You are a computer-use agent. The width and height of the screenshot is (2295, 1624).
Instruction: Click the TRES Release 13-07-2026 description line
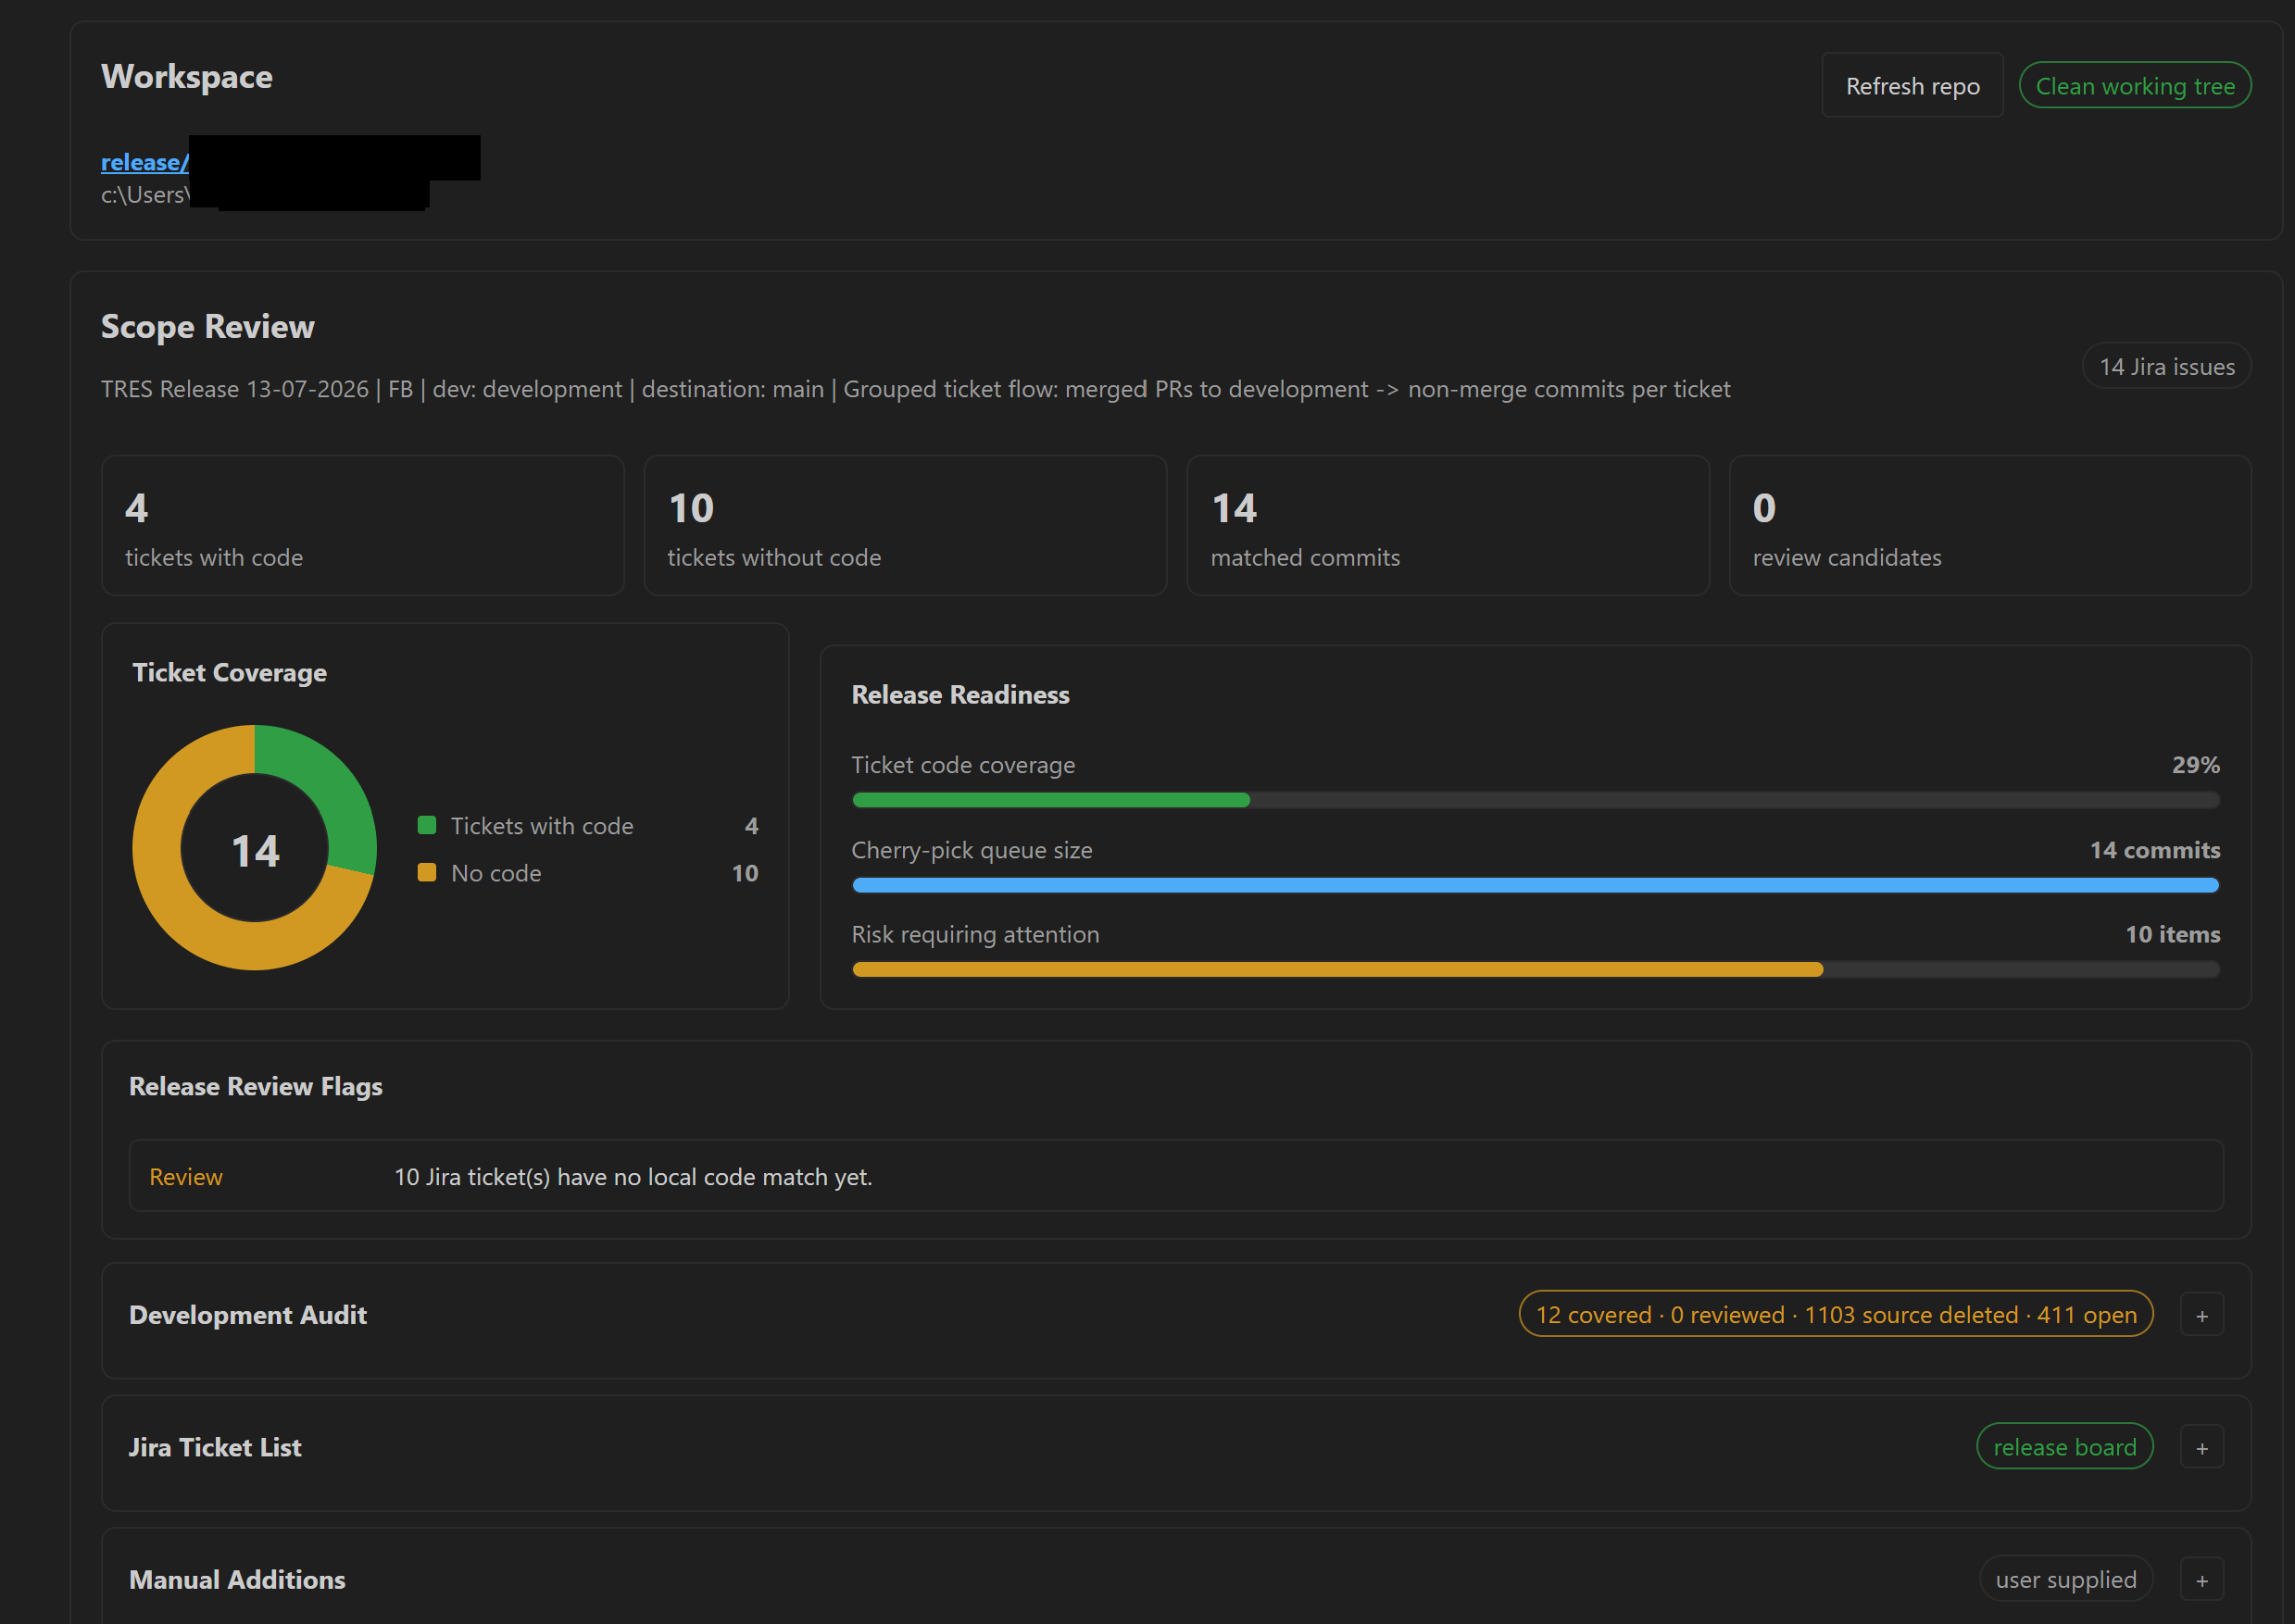coord(915,389)
